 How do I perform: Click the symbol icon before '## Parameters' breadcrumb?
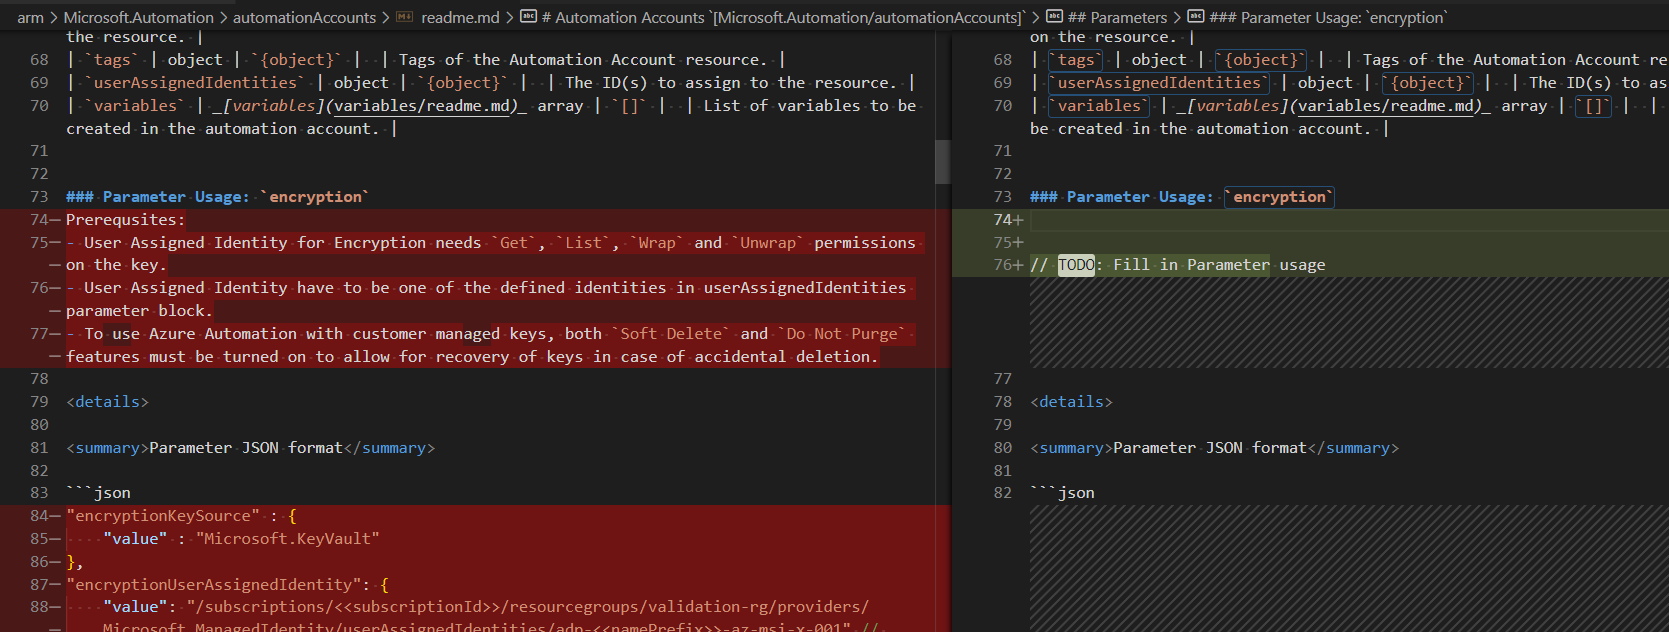[1055, 17]
